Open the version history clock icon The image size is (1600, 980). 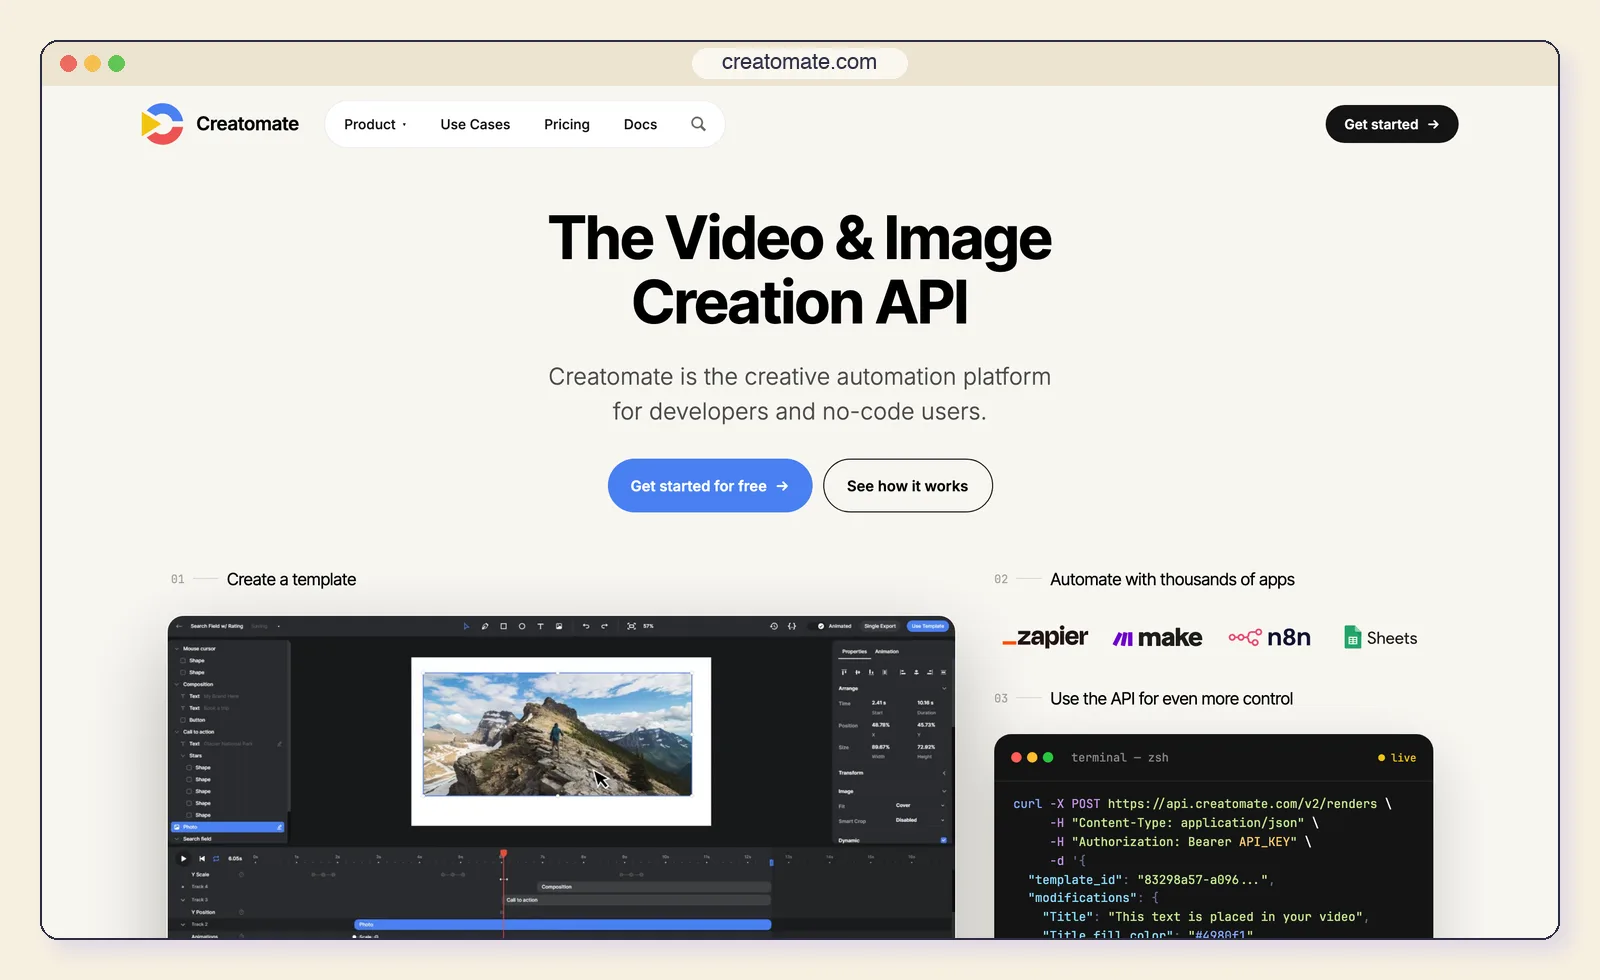774,626
